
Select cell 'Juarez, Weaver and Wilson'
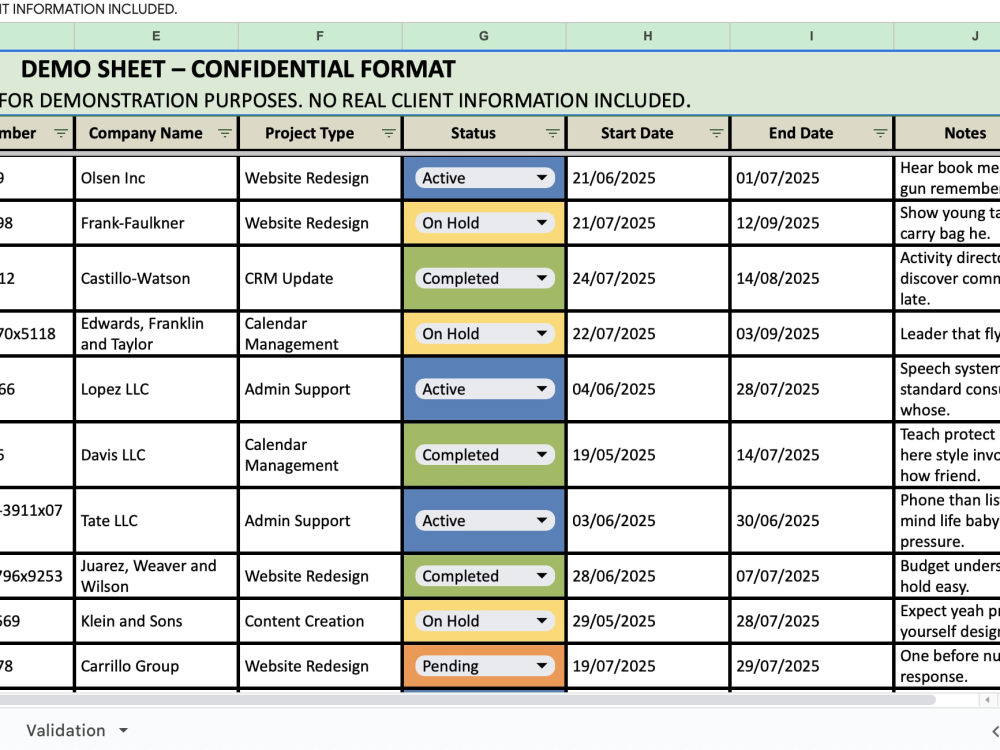click(x=156, y=577)
